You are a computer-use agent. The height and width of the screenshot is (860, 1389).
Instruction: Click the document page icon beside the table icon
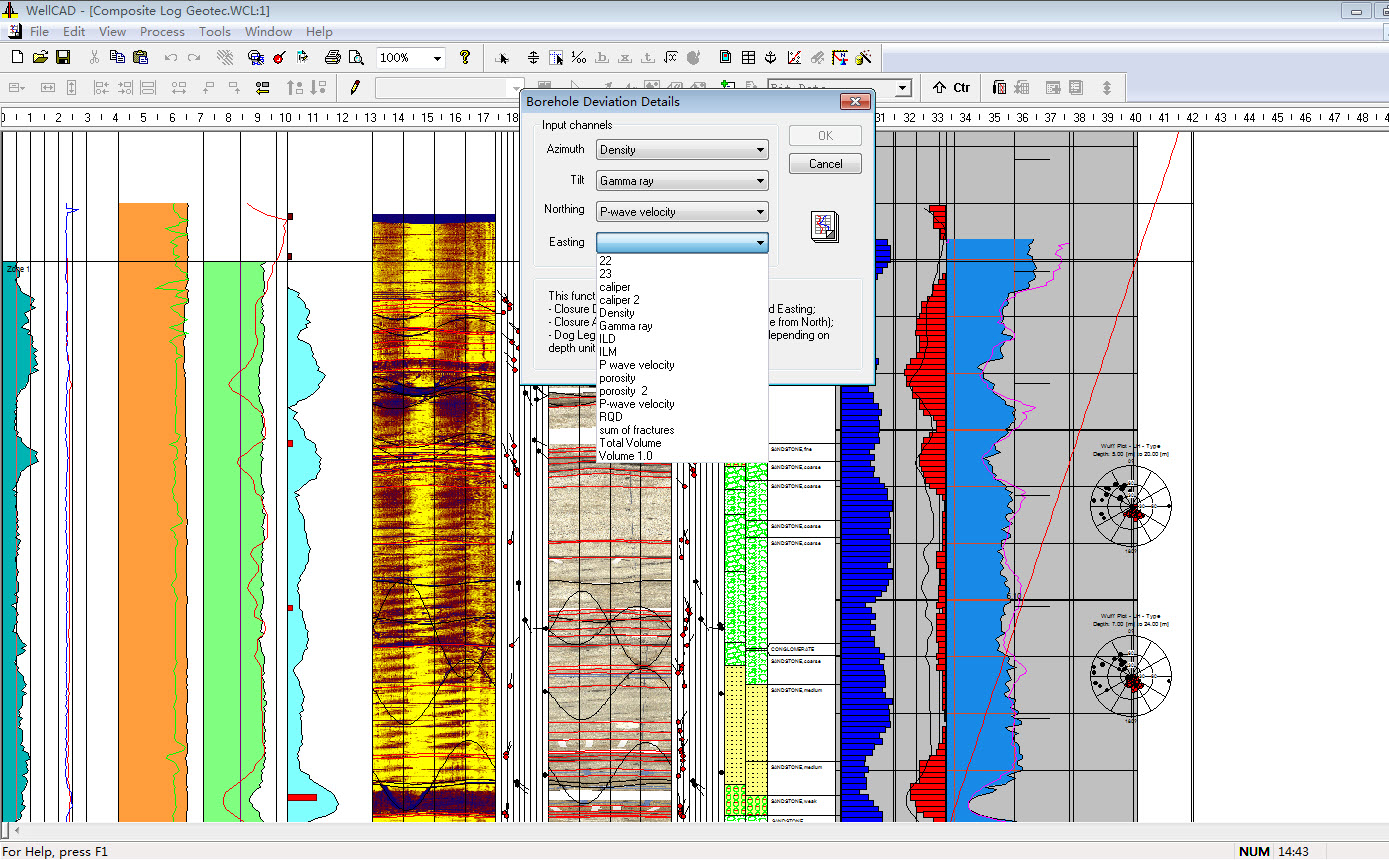click(x=725, y=57)
